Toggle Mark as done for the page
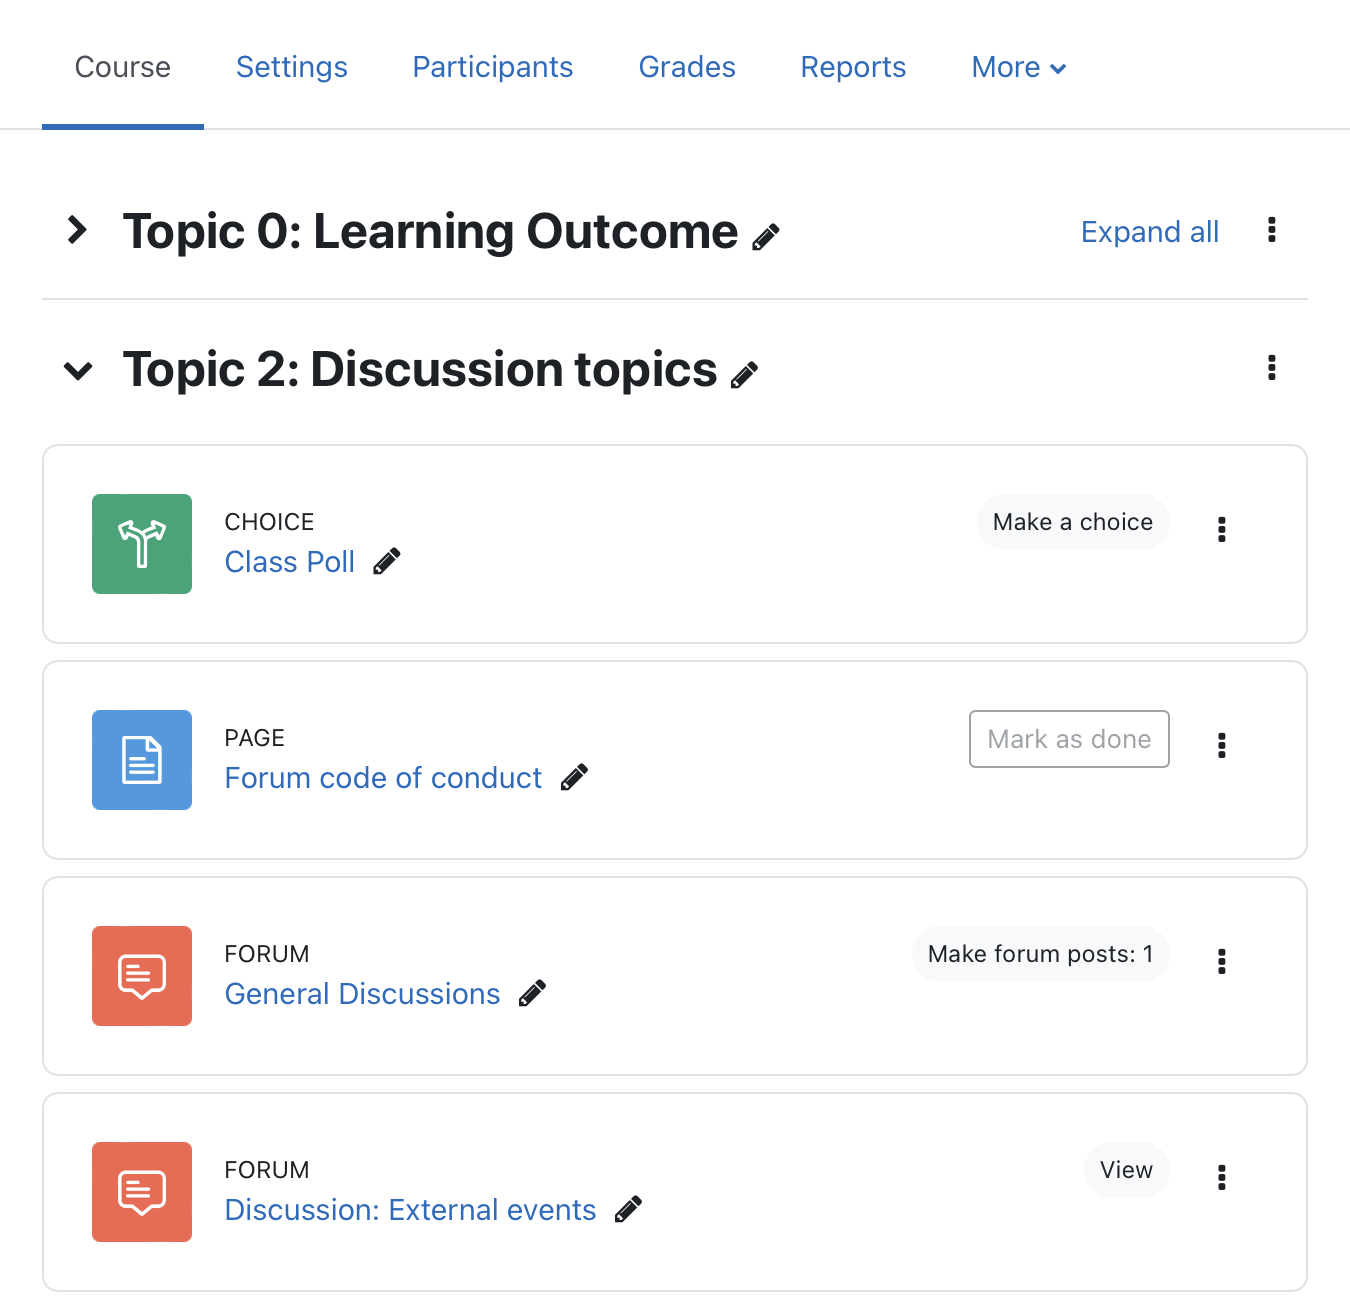The image size is (1350, 1302). [1069, 739]
